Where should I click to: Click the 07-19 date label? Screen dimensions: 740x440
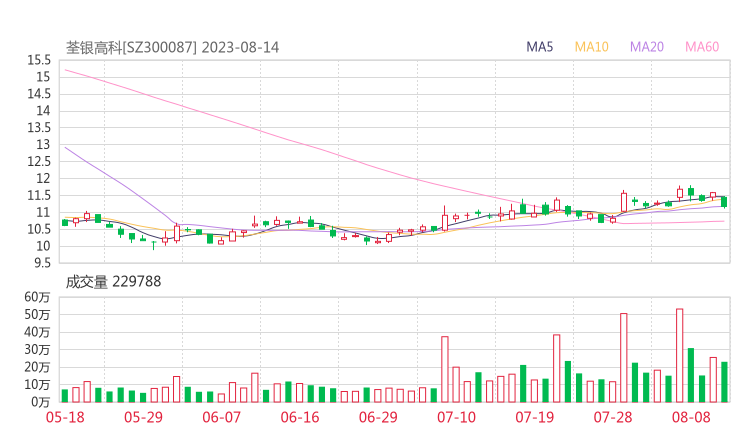coord(534,417)
